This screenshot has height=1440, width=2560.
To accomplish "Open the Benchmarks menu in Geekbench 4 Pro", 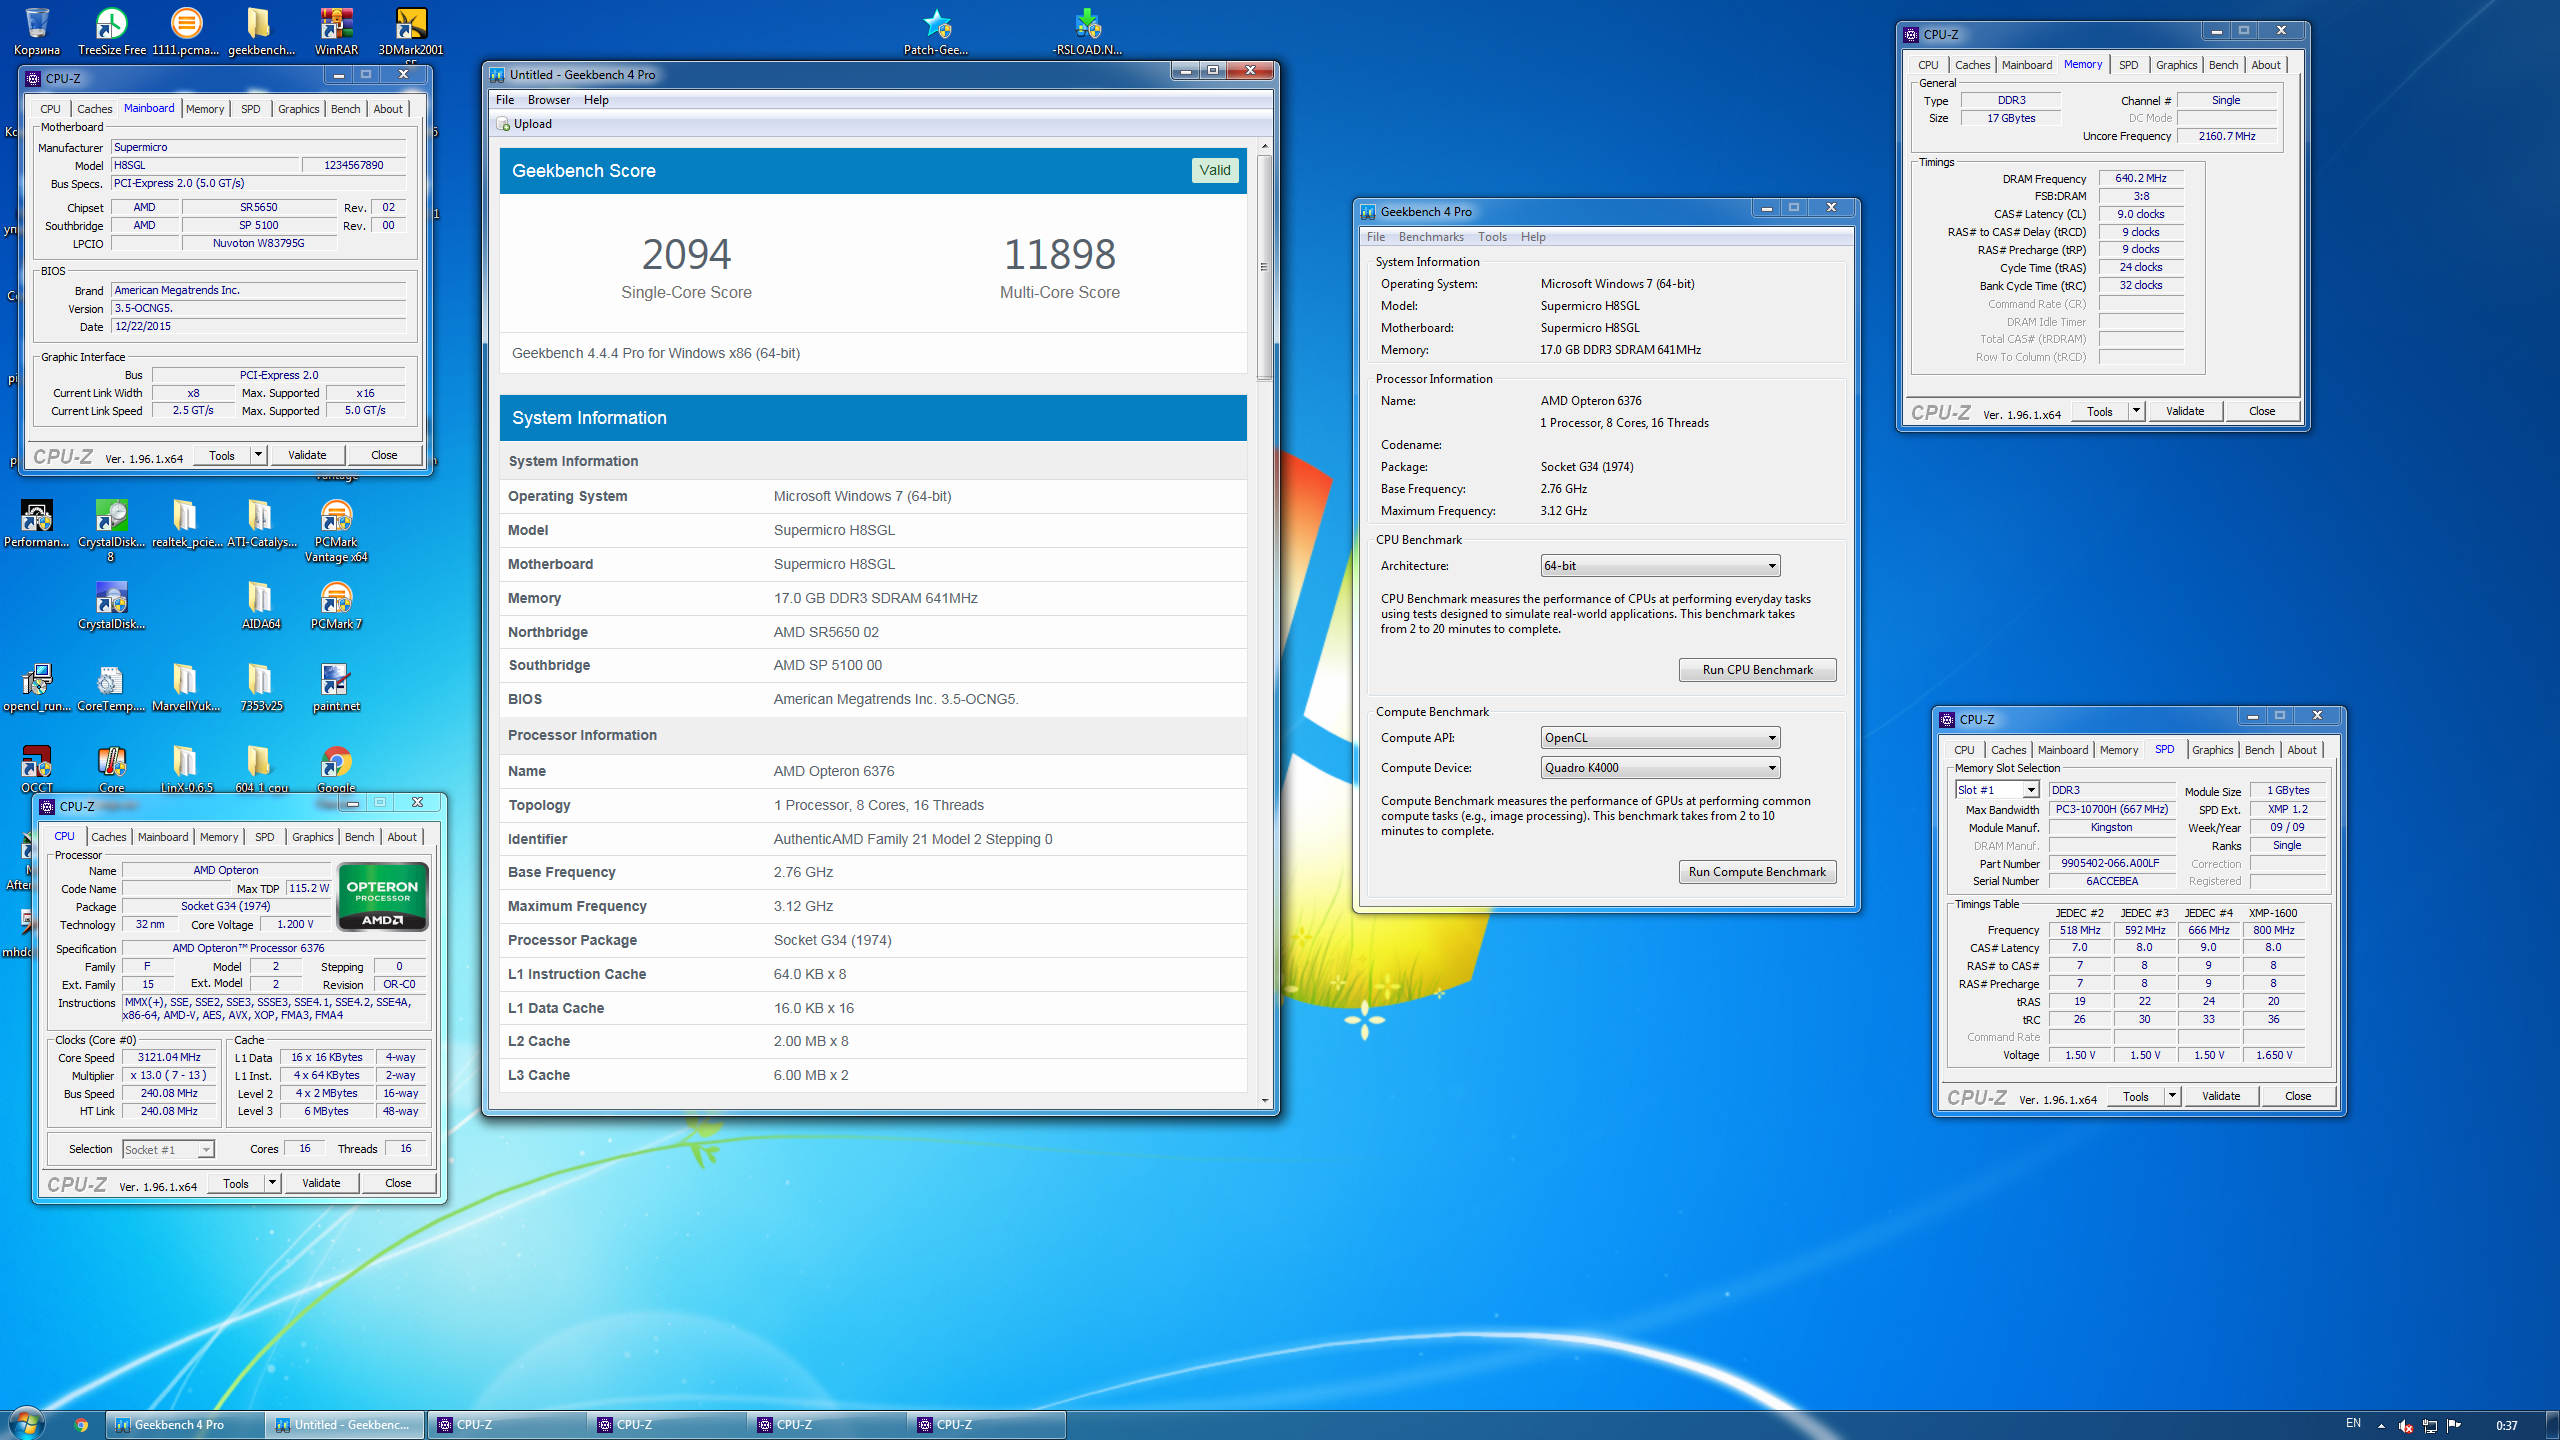I will [1431, 237].
